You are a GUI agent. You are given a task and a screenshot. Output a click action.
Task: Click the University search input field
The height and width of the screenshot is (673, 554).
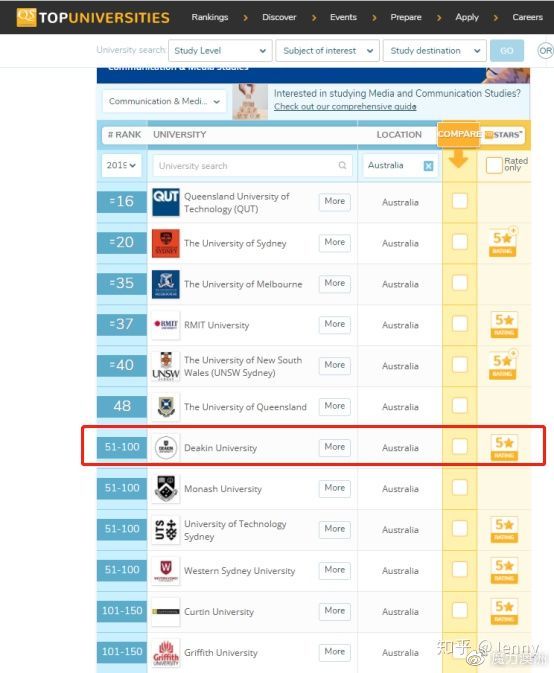(x=252, y=166)
